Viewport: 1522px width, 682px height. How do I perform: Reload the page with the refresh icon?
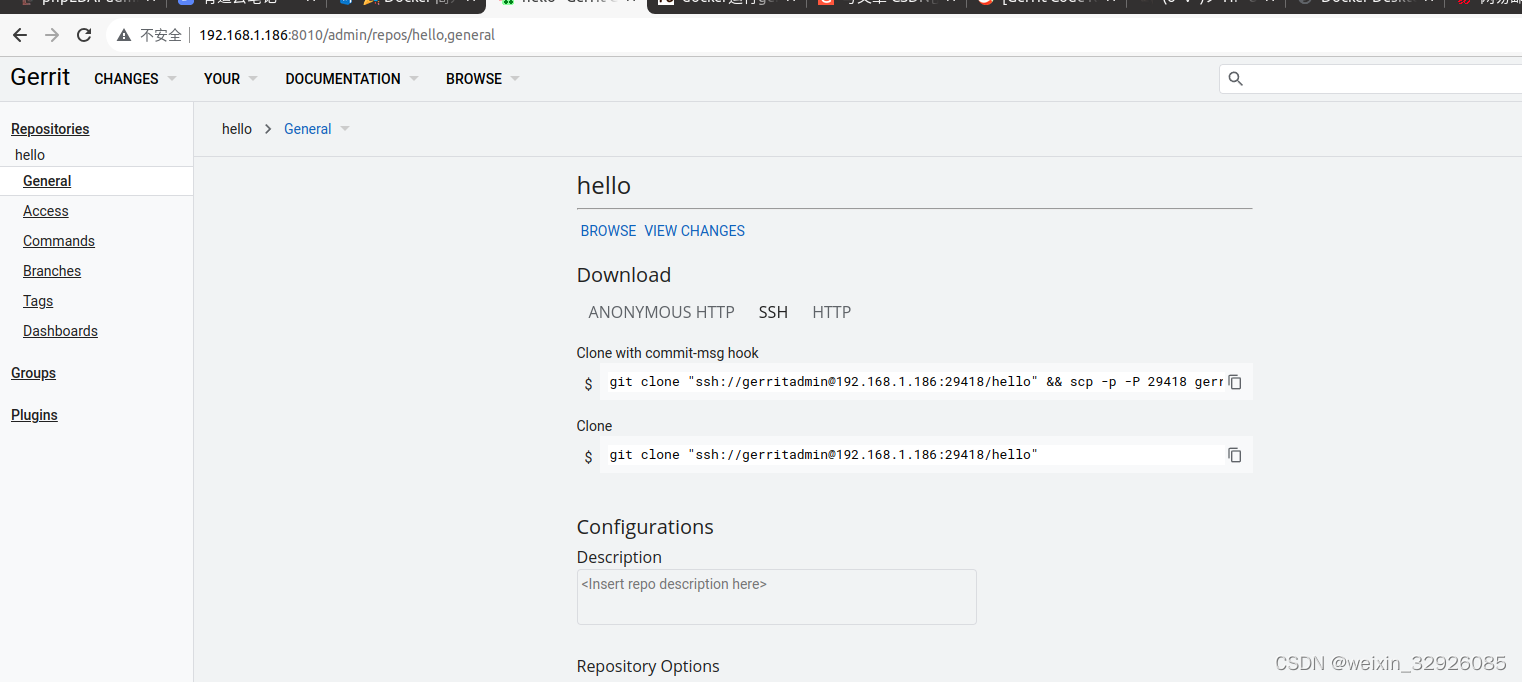pyautogui.click(x=83, y=34)
